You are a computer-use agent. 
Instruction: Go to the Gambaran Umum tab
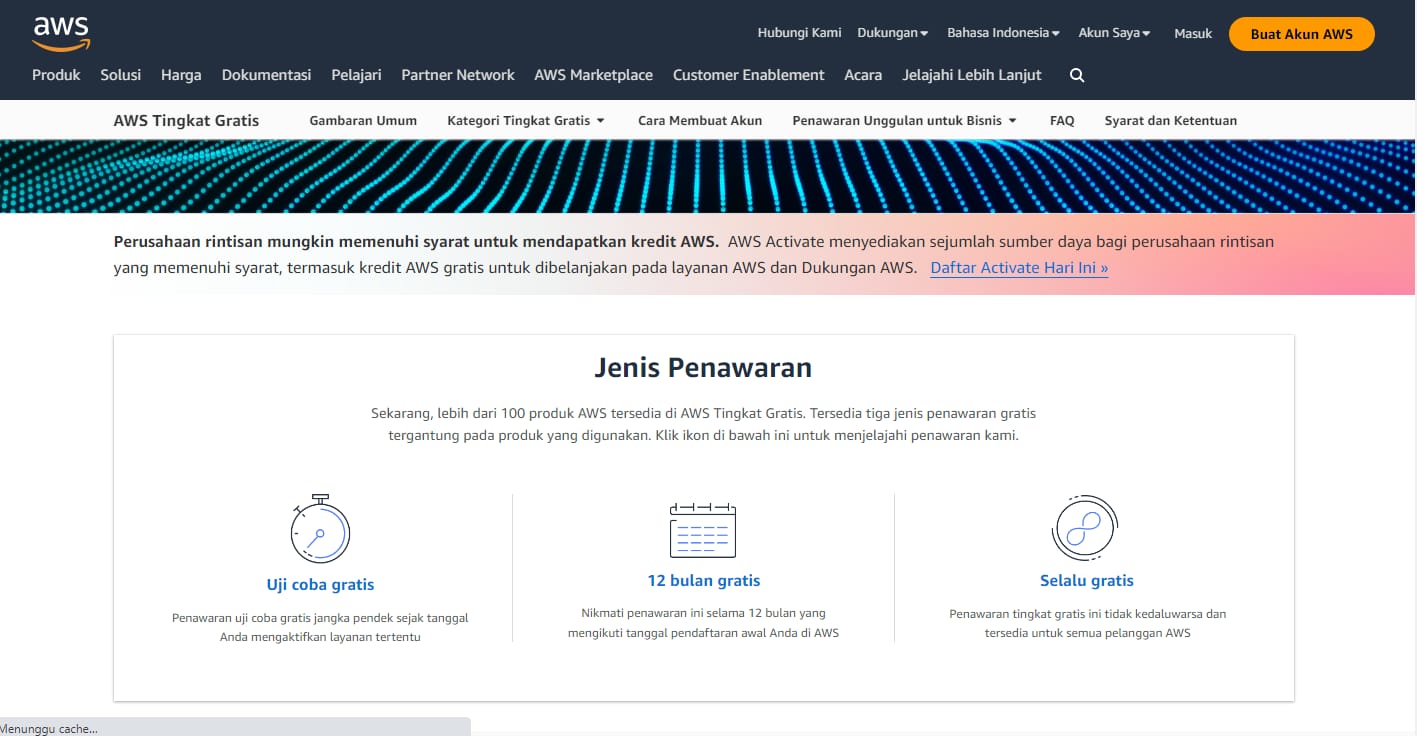point(363,120)
